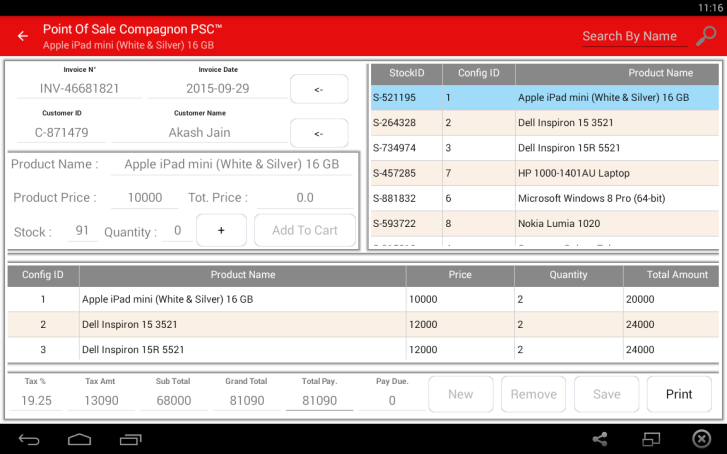This screenshot has height=454, width=727.
Task: Click stock ID S-457285 cell
Action: pyautogui.click(x=407, y=173)
